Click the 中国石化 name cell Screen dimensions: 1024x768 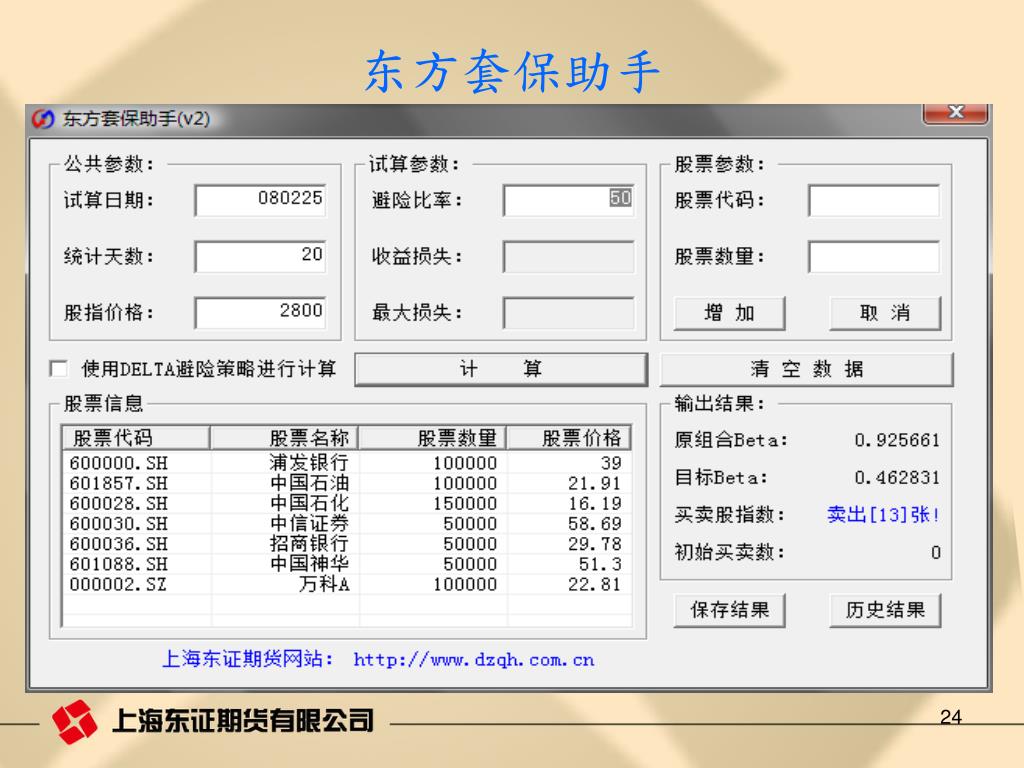pos(310,504)
